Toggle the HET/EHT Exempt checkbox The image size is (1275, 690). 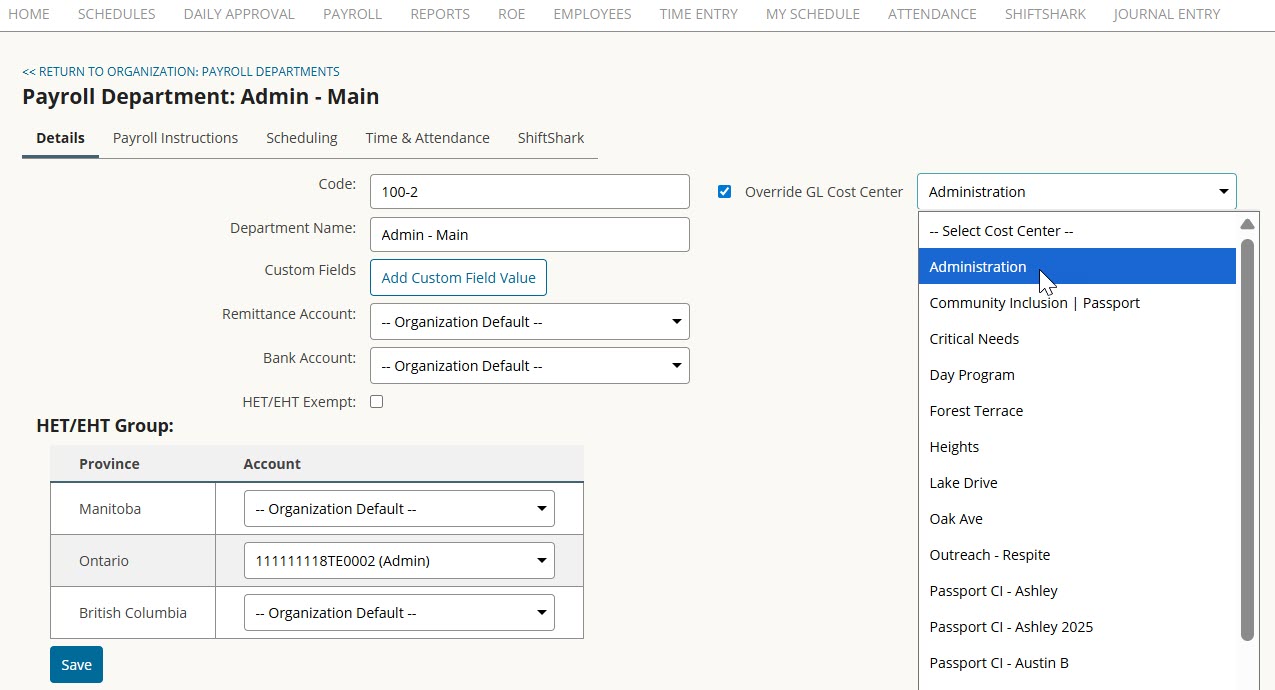click(x=376, y=402)
